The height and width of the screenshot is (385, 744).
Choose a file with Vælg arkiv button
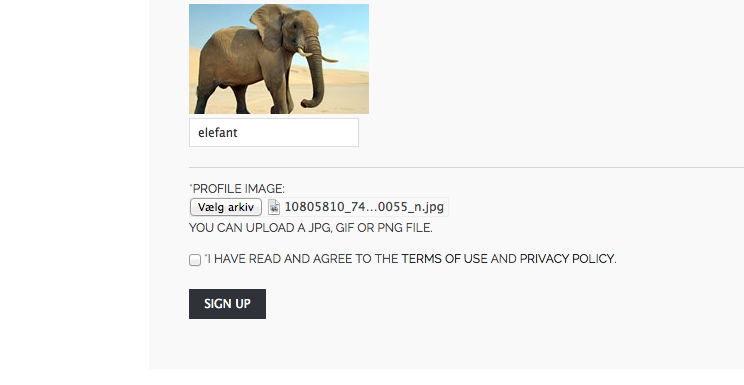[226, 207]
